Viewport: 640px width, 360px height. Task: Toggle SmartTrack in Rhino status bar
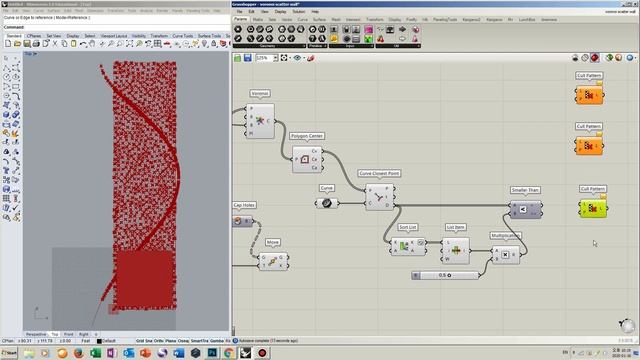tap(200, 341)
